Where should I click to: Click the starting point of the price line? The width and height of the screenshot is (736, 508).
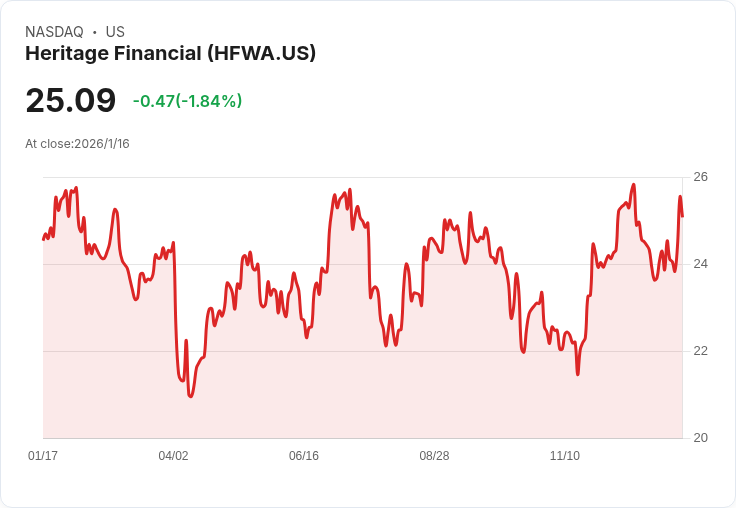[43, 239]
